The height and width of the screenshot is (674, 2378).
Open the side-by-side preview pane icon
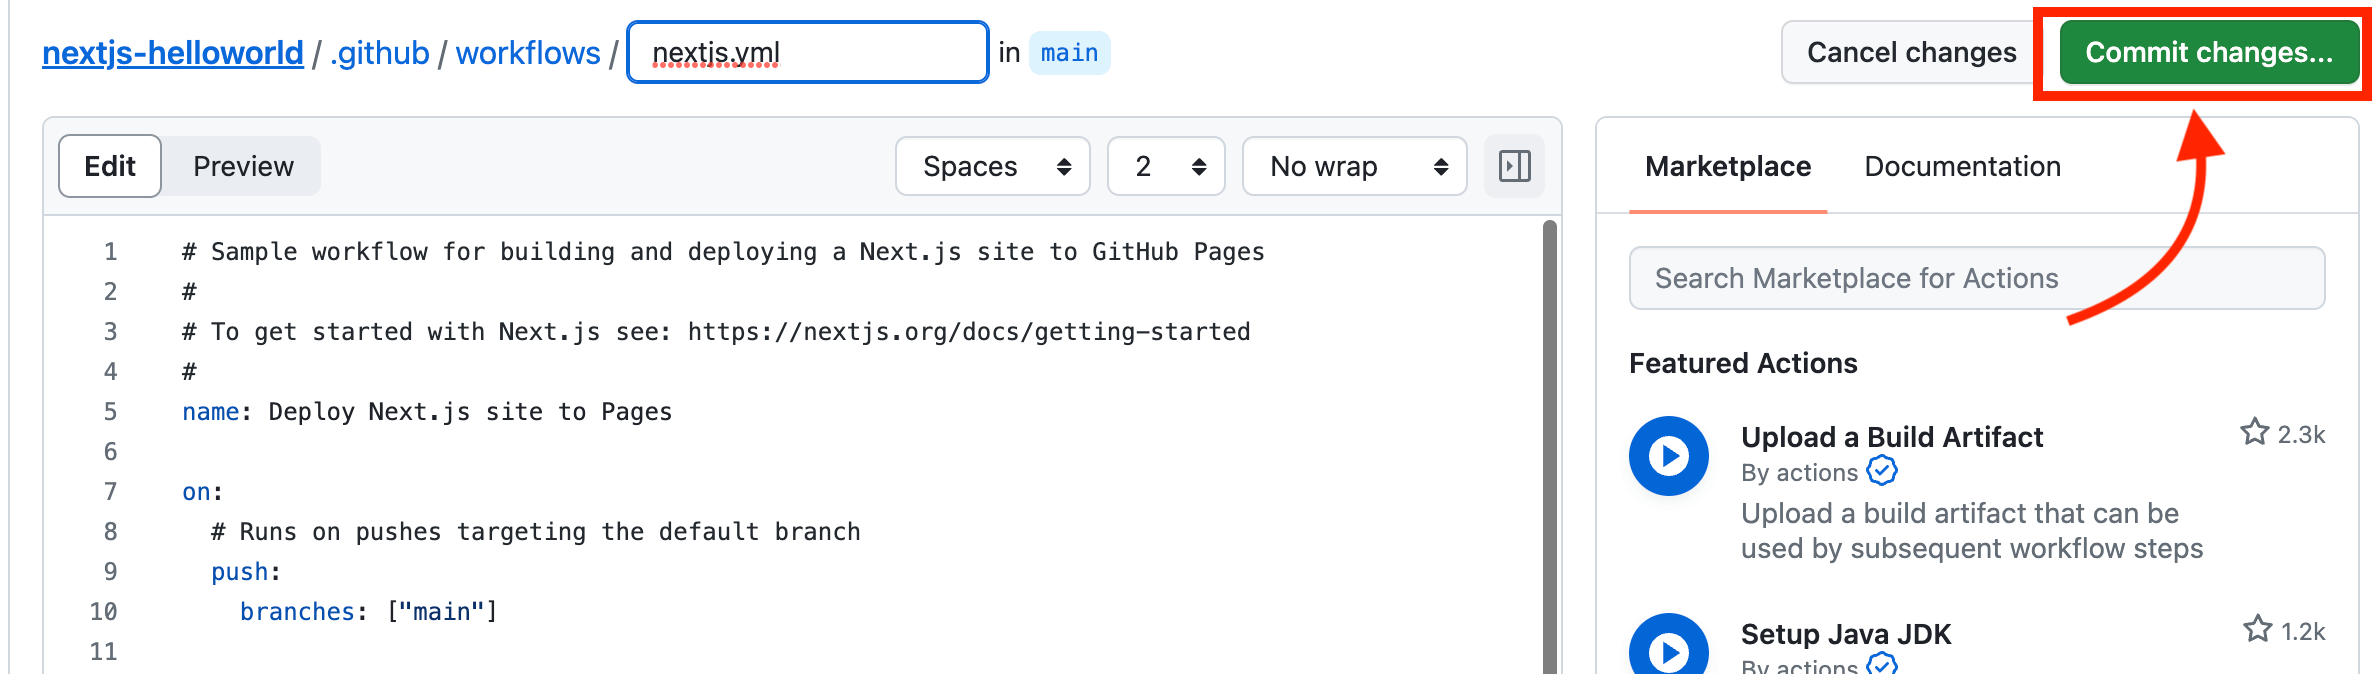tap(1513, 166)
